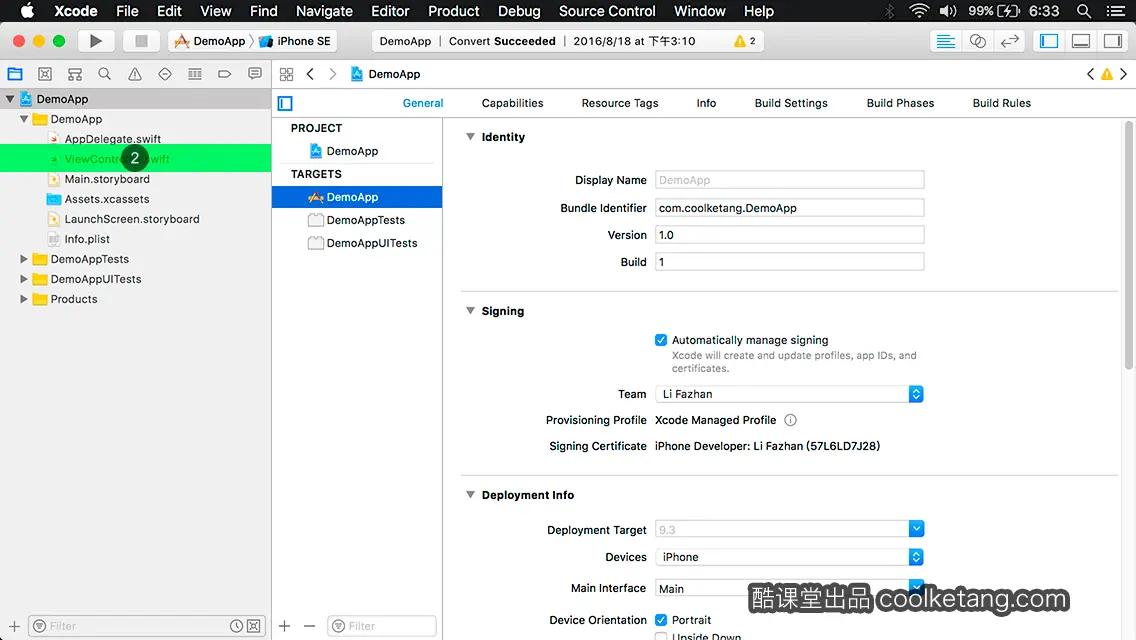Show the find navigator magnifier
Screen dimensions: 1136x640
[104, 74]
